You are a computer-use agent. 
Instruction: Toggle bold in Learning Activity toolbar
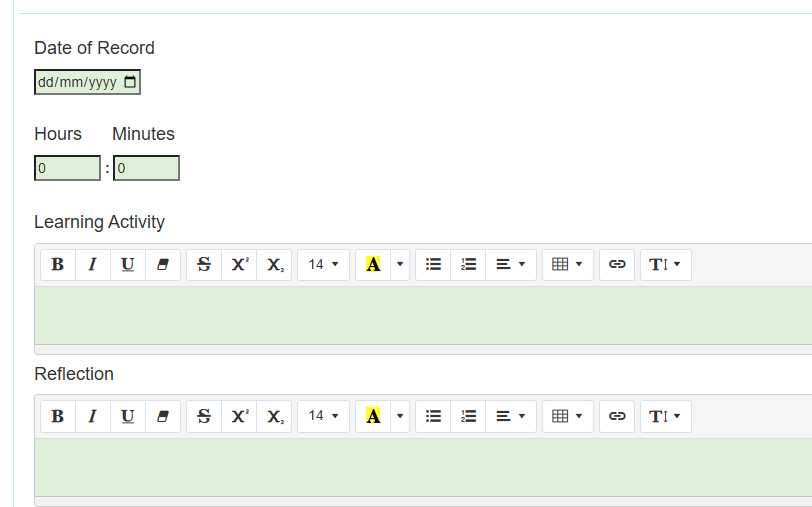(58, 265)
